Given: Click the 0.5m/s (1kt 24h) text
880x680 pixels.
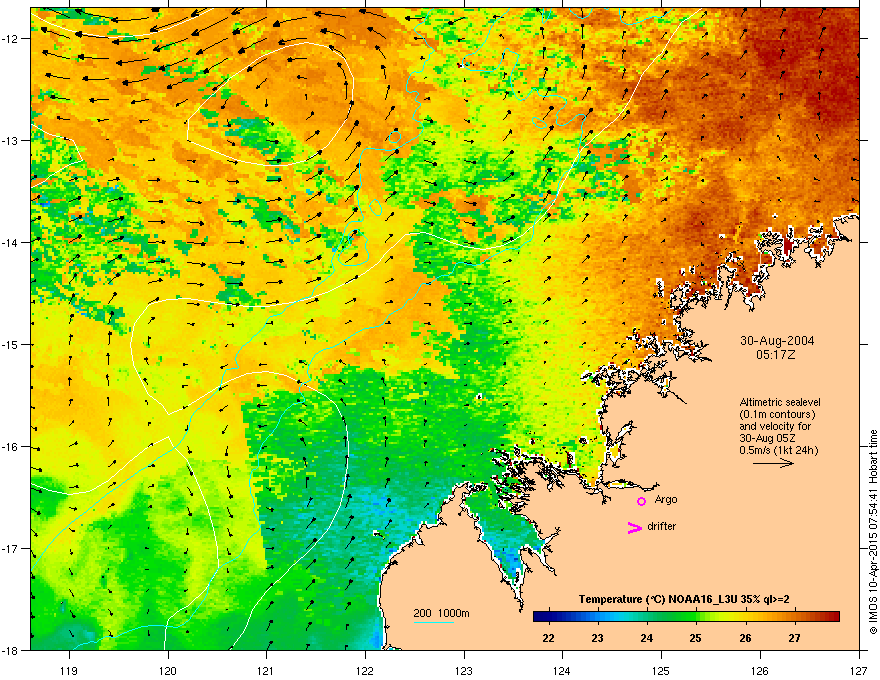Looking at the screenshot, I should 778,451.
